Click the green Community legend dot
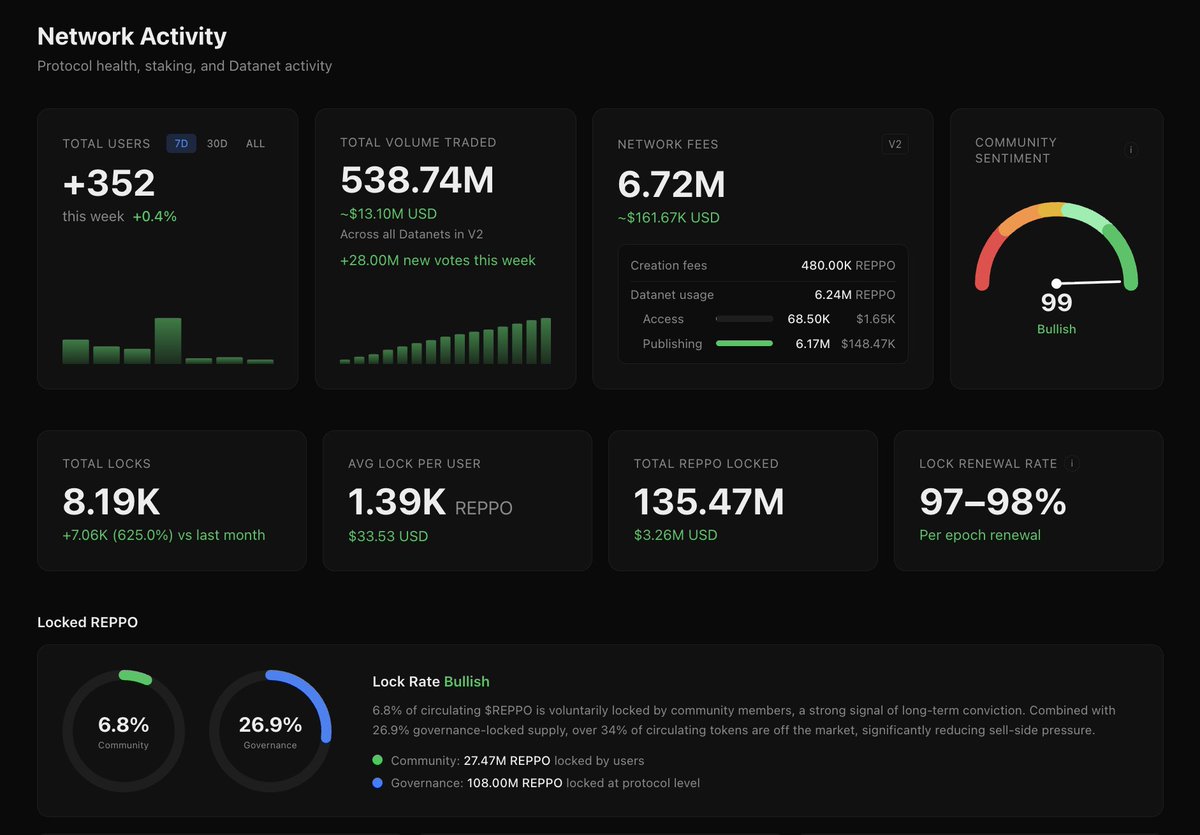 tap(377, 760)
